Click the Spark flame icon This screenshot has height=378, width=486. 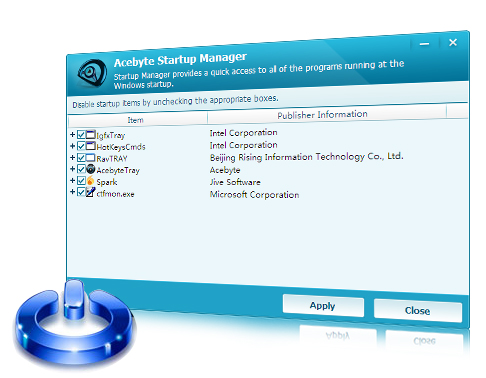91,180
